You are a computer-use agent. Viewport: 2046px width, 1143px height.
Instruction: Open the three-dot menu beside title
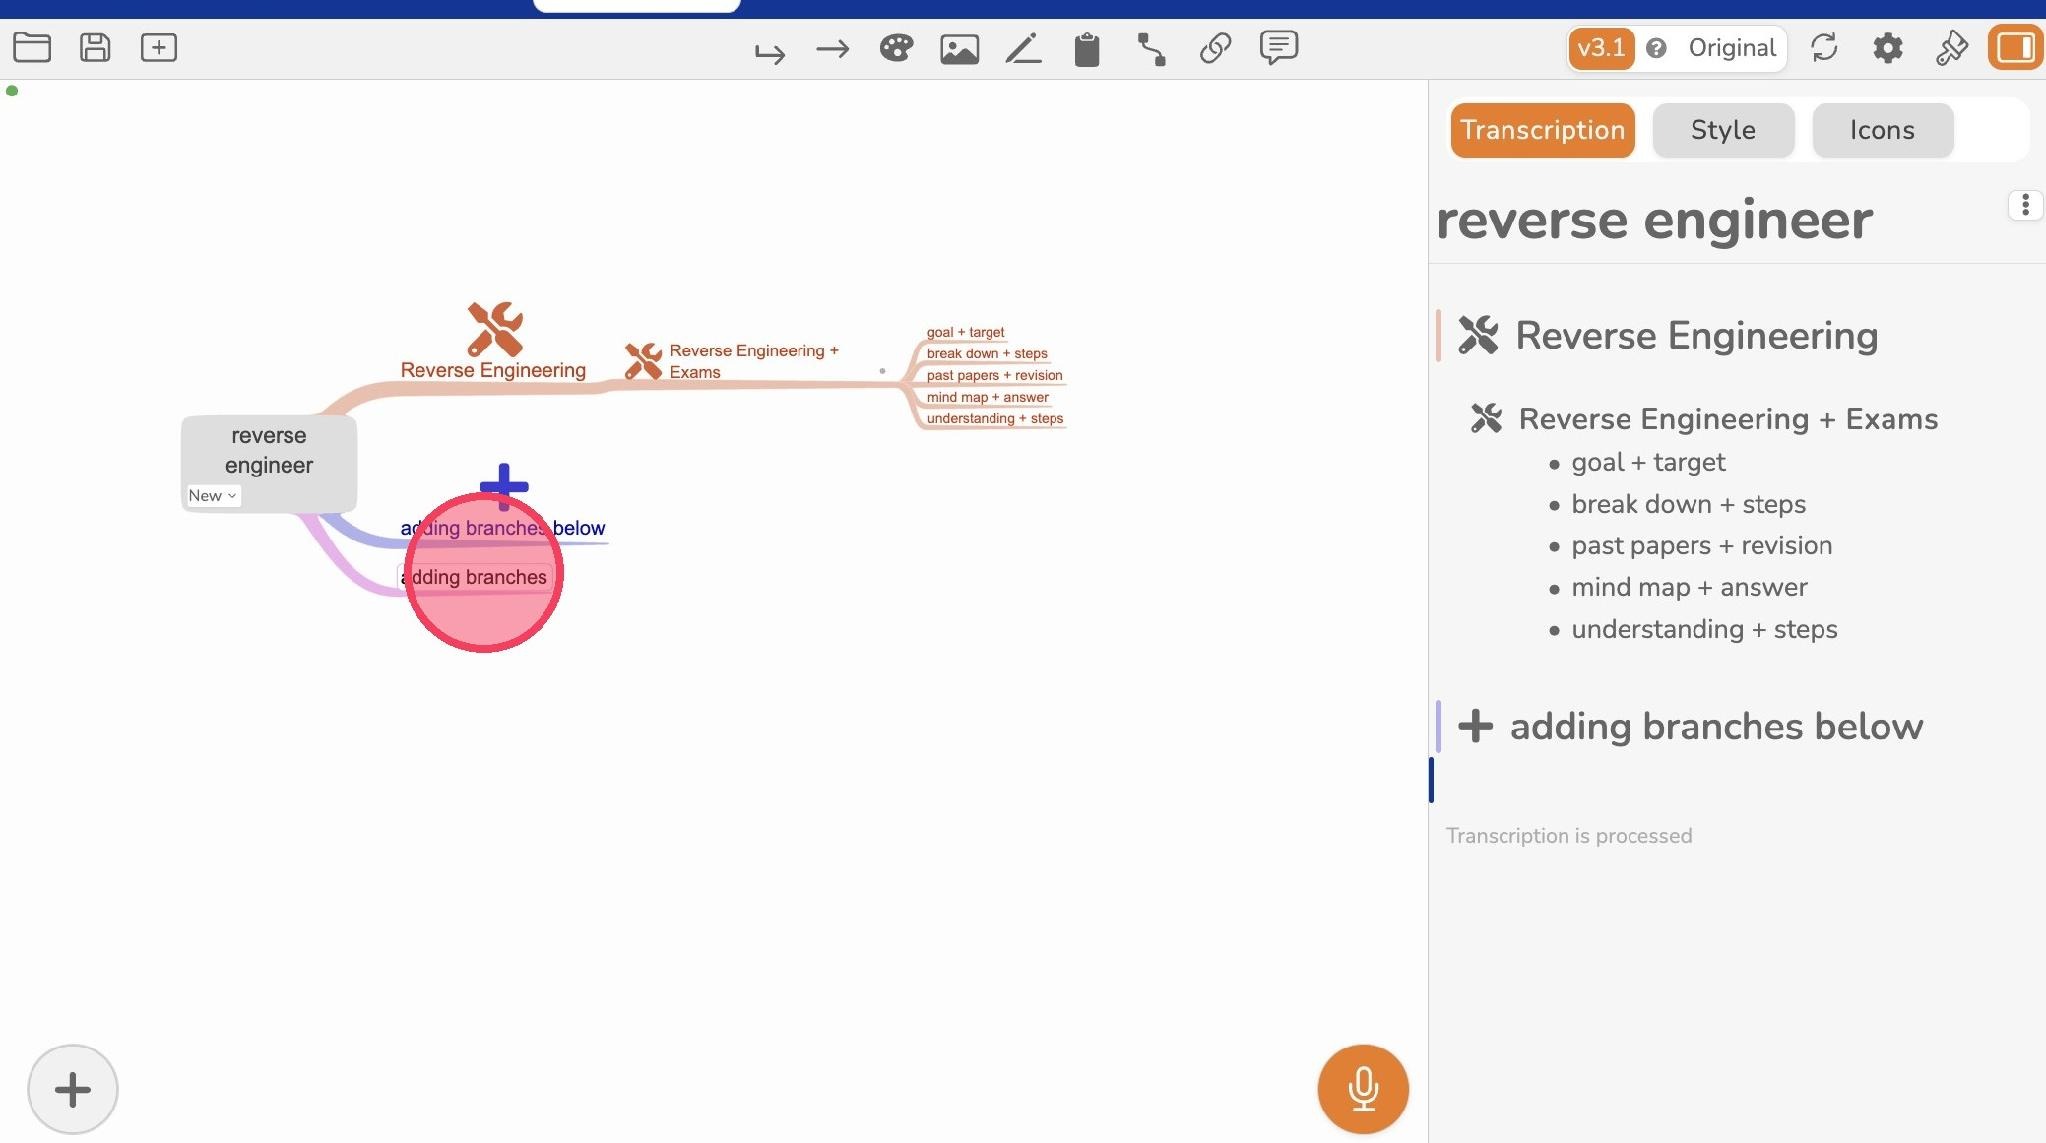(2025, 205)
